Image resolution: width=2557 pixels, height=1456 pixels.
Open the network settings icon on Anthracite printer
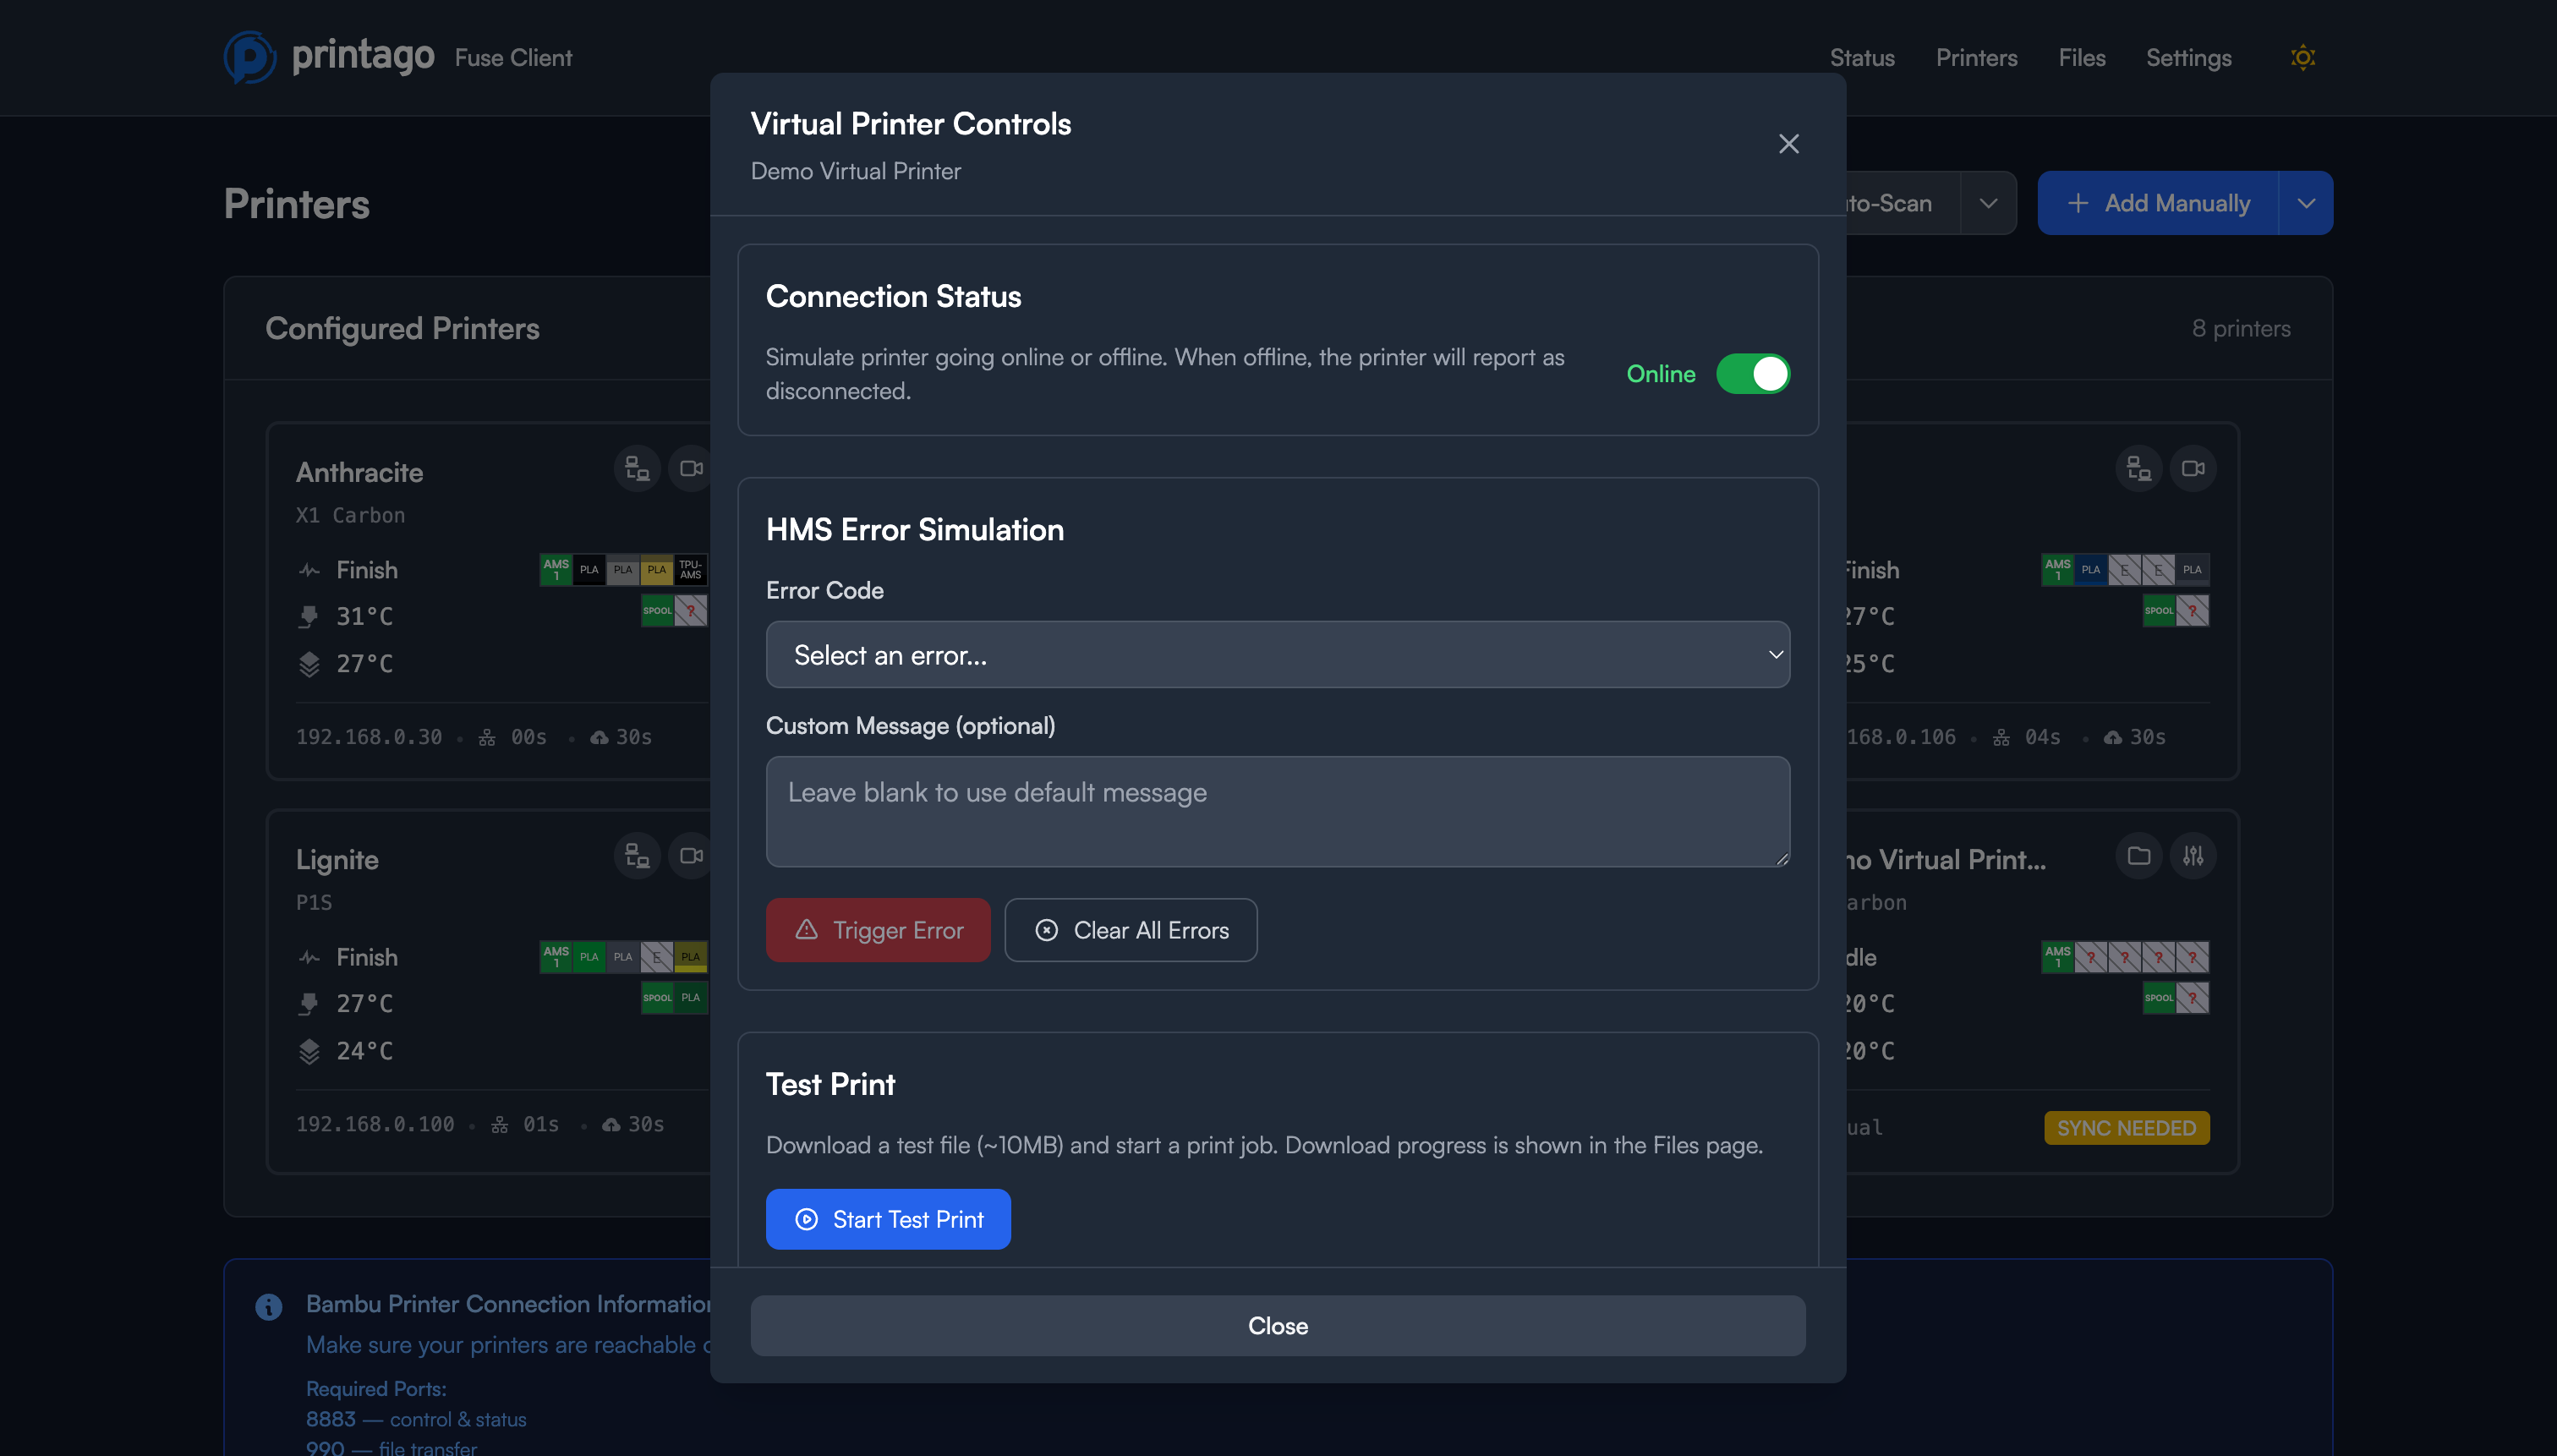pyautogui.click(x=637, y=468)
